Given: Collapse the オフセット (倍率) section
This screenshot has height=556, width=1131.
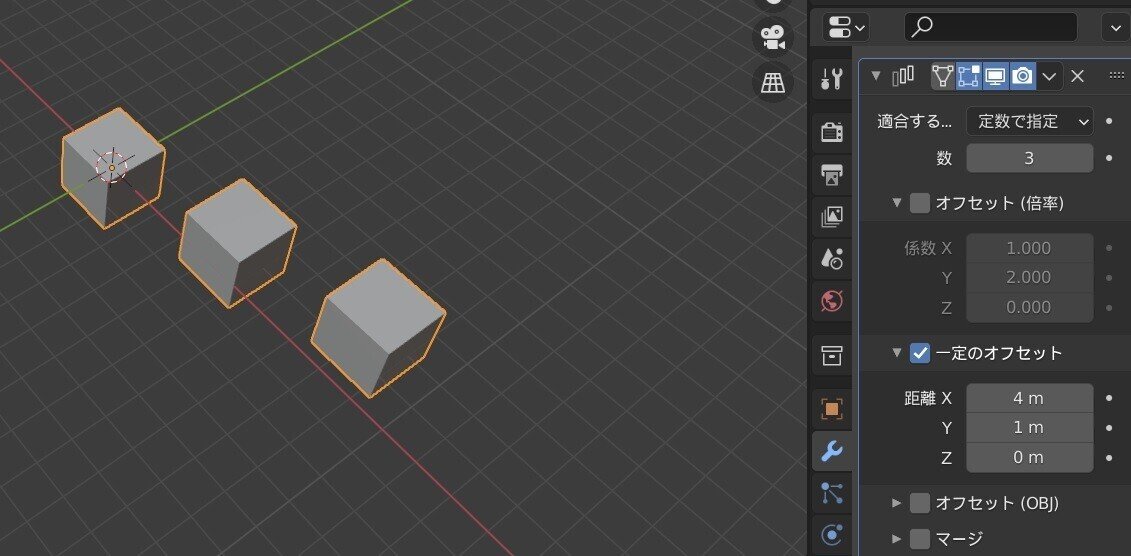Looking at the screenshot, I should click(x=897, y=203).
